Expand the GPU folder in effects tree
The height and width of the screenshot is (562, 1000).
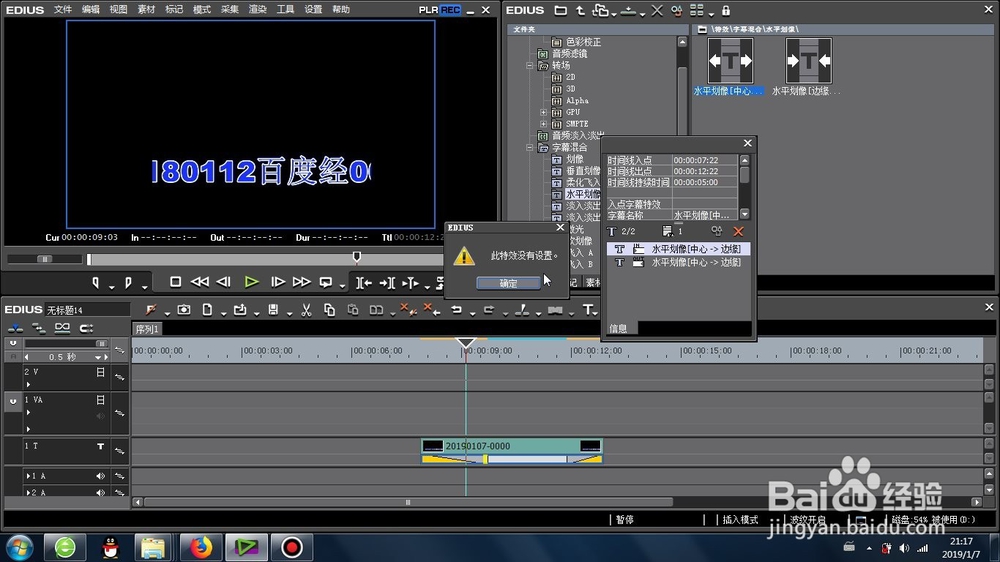tap(543, 112)
